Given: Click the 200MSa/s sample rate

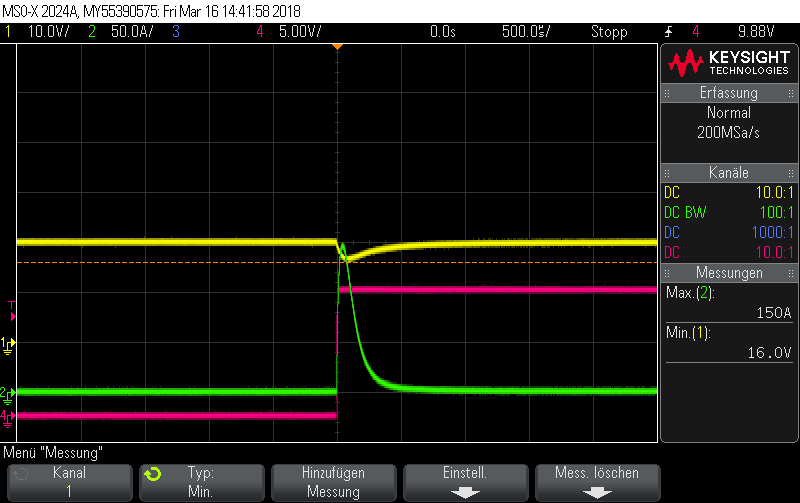Looking at the screenshot, I should 729,133.
